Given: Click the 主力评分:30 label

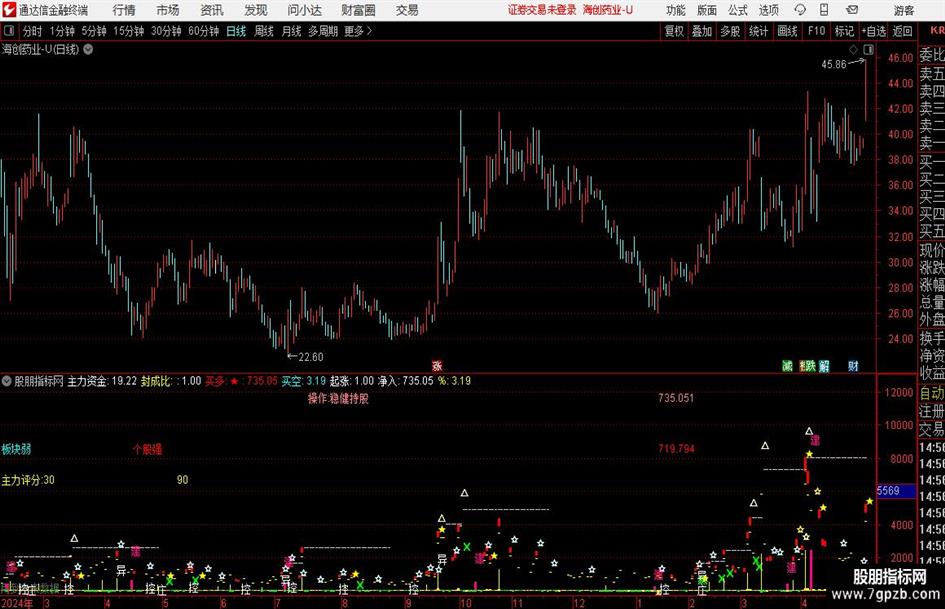Looking at the screenshot, I should pyautogui.click(x=28, y=480).
